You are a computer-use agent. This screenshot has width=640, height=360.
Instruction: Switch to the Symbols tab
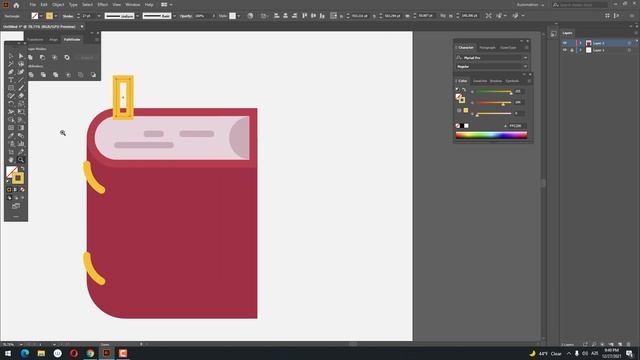point(512,81)
